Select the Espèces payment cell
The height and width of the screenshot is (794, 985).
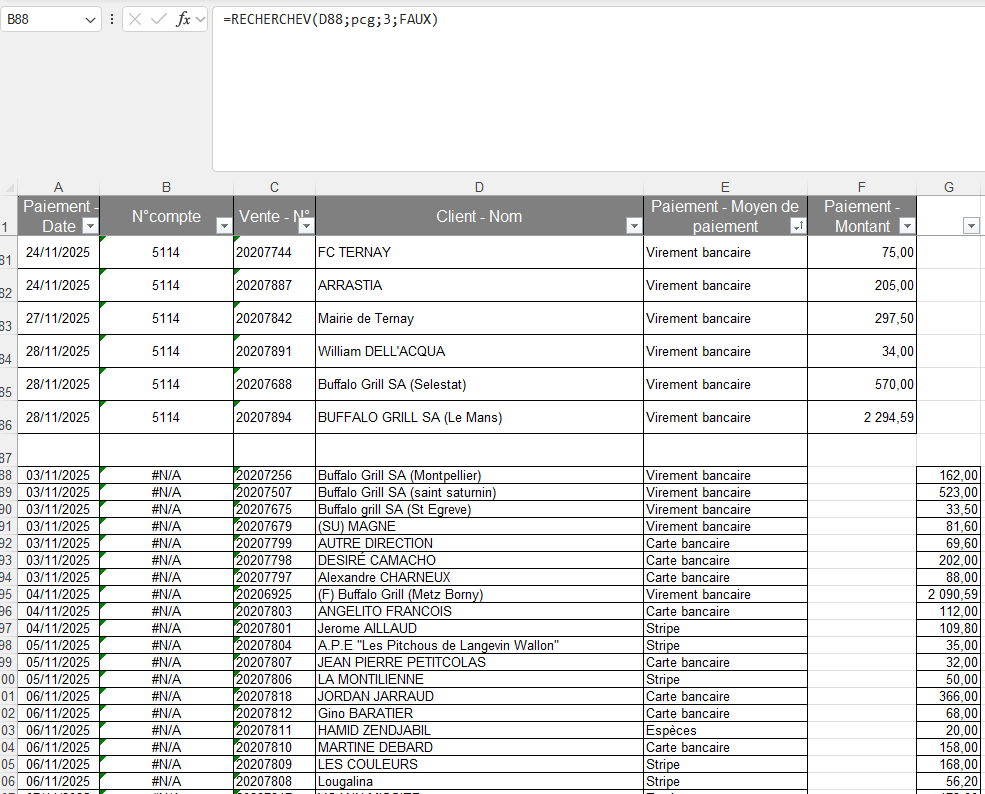[725, 731]
